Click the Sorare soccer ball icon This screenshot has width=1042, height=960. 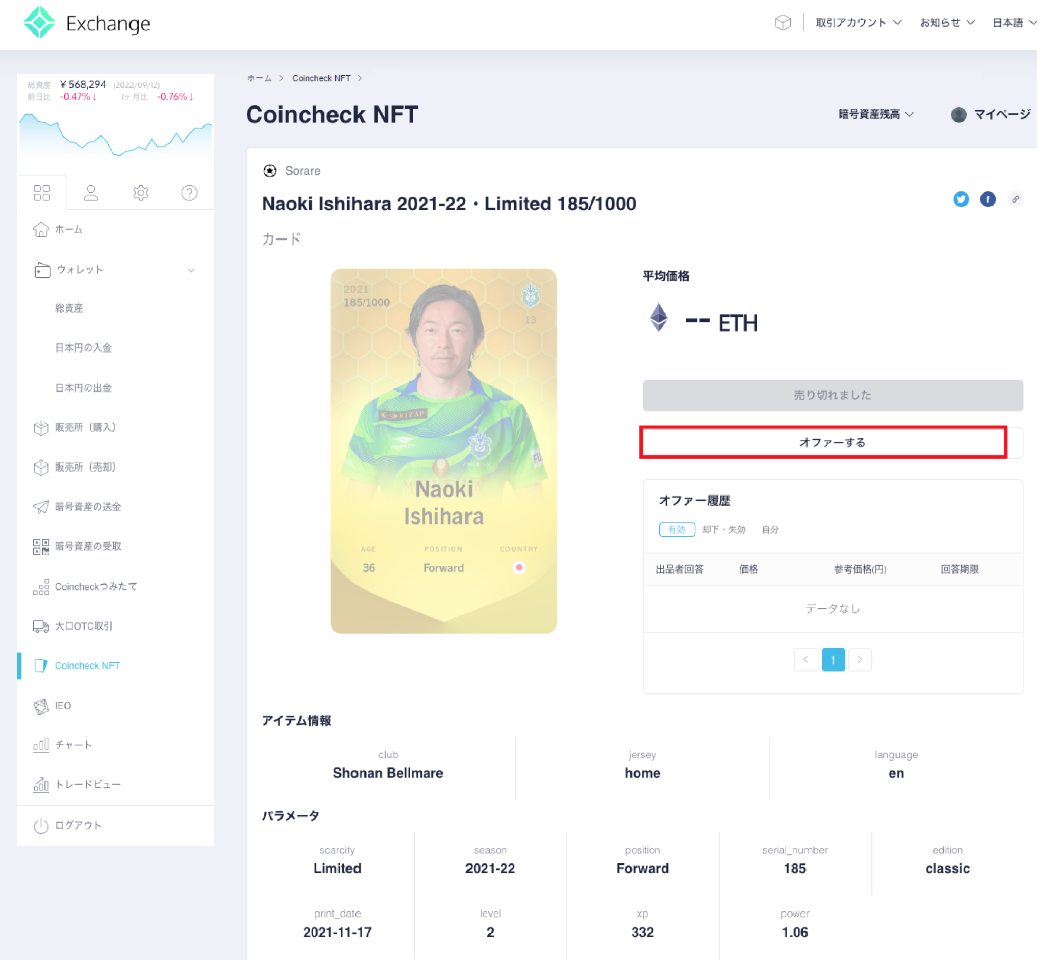coord(270,171)
